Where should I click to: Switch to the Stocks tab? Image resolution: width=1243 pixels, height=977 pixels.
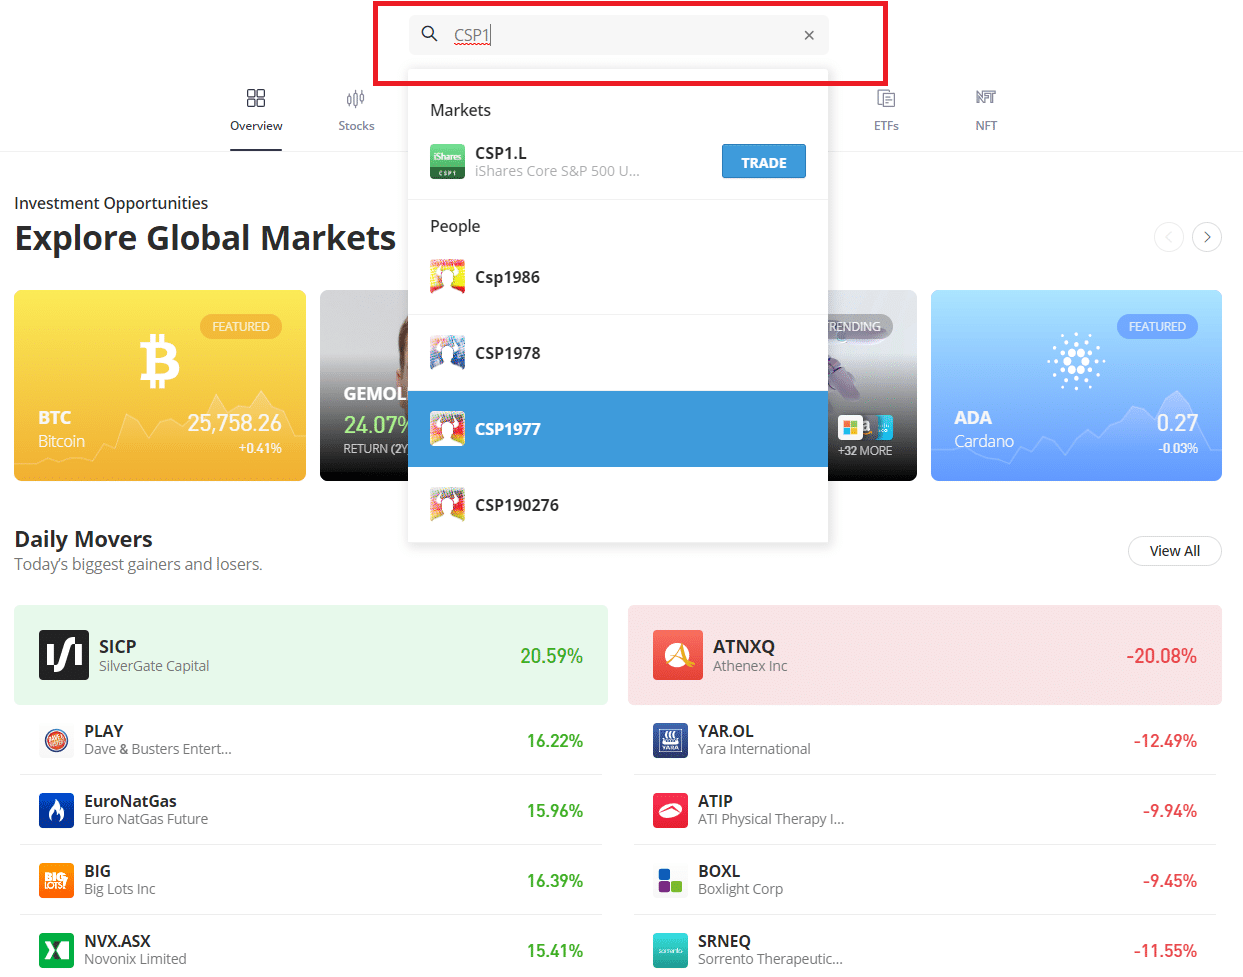pos(356,111)
